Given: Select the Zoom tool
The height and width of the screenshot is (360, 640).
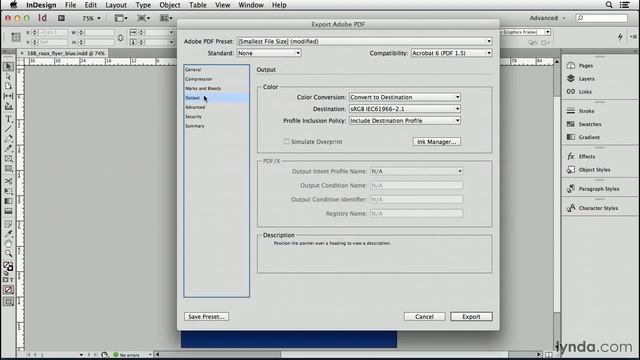Looking at the screenshot, I should pos(8,253).
